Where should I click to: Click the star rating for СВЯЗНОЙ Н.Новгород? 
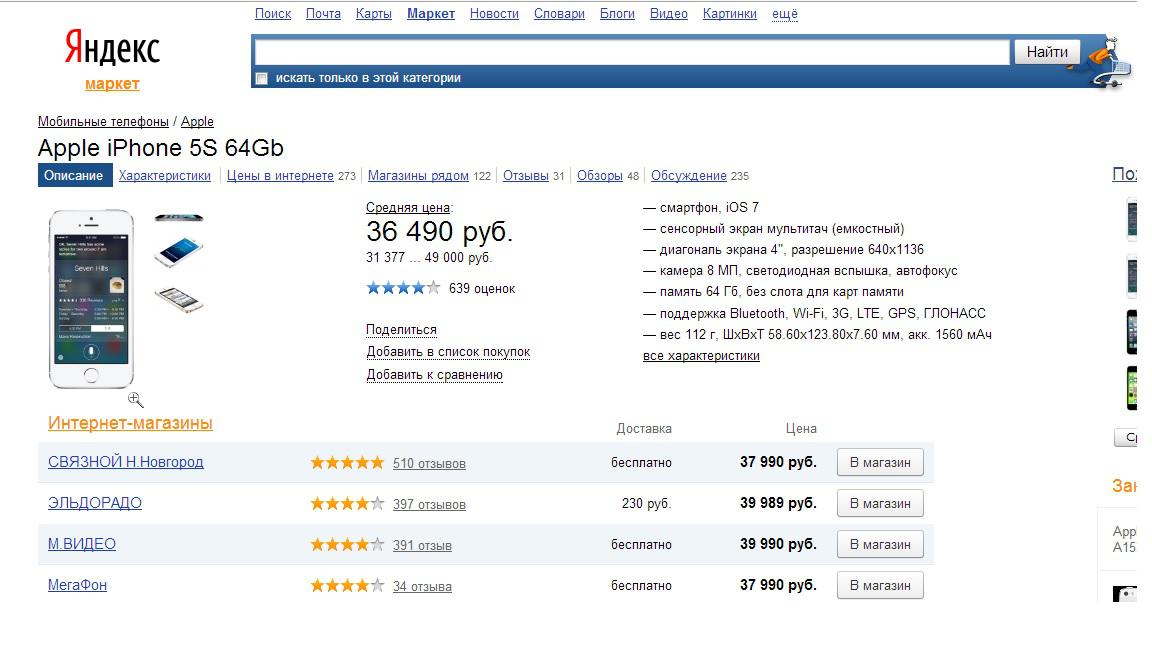[347, 463]
